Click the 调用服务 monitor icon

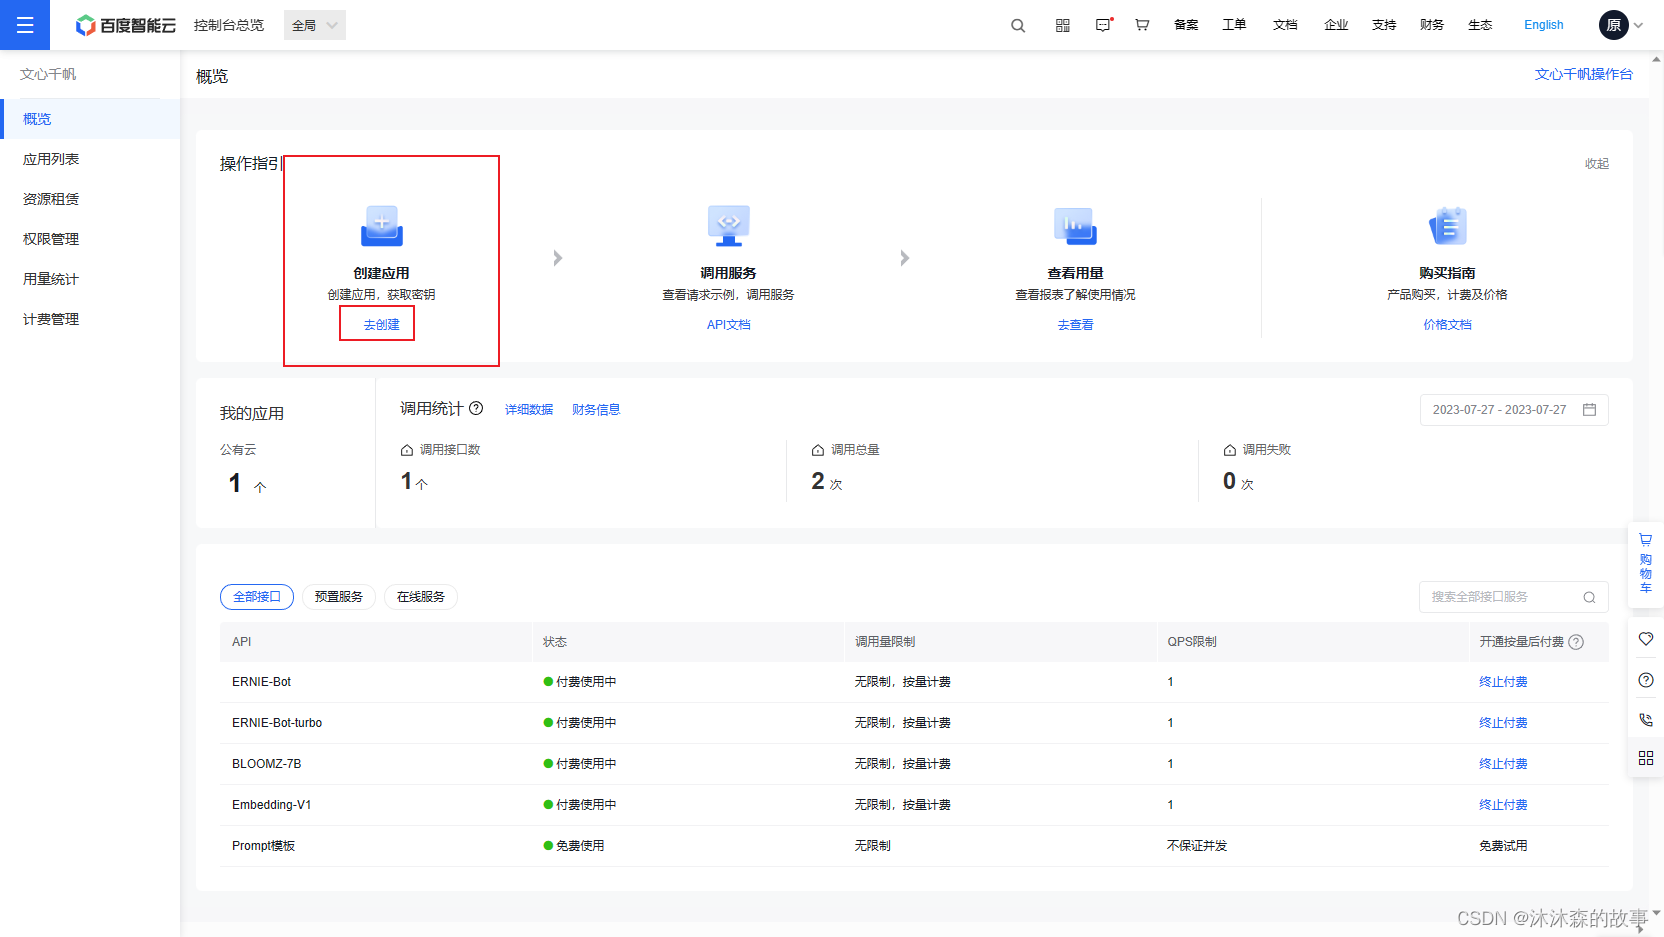pos(728,226)
